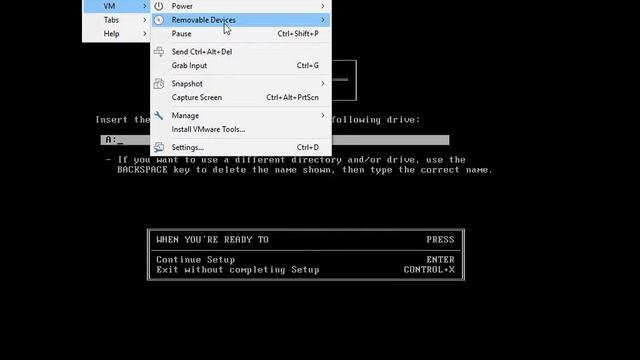
Task: Click the 'WHEN YOU'RE READY TO' heading
Action: 212,240
